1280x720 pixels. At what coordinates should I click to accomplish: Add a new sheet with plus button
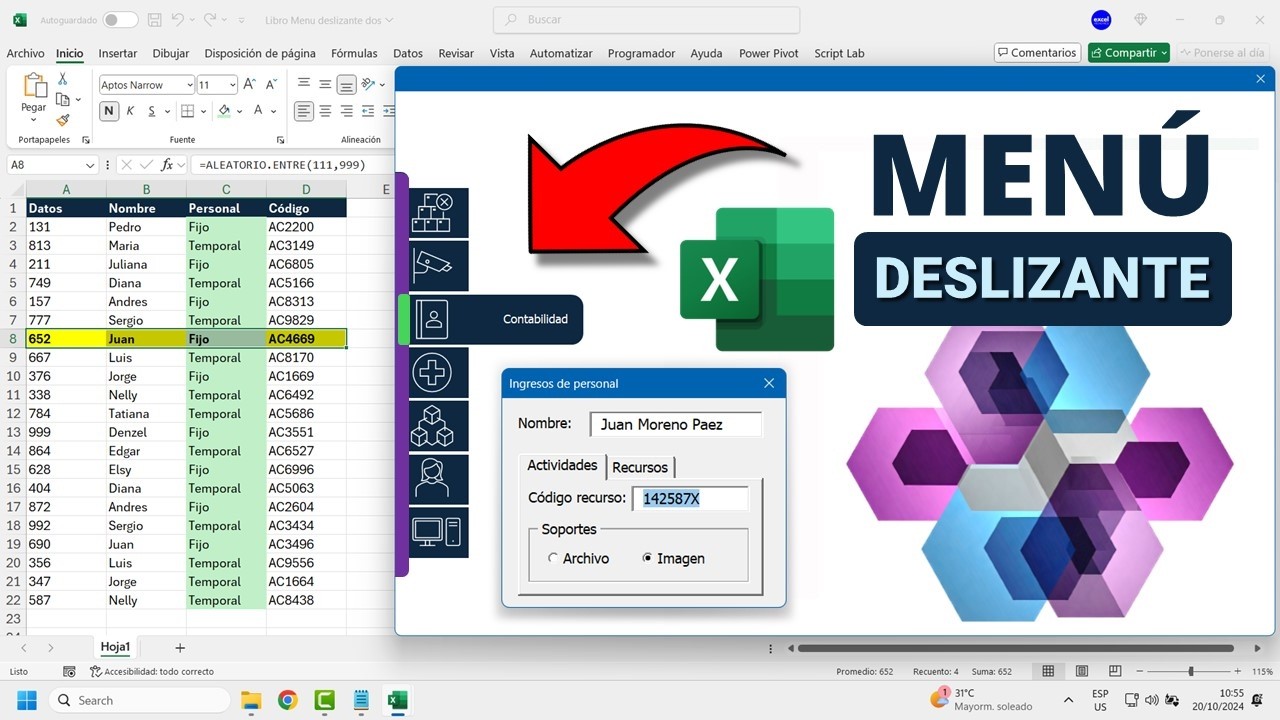(x=180, y=648)
